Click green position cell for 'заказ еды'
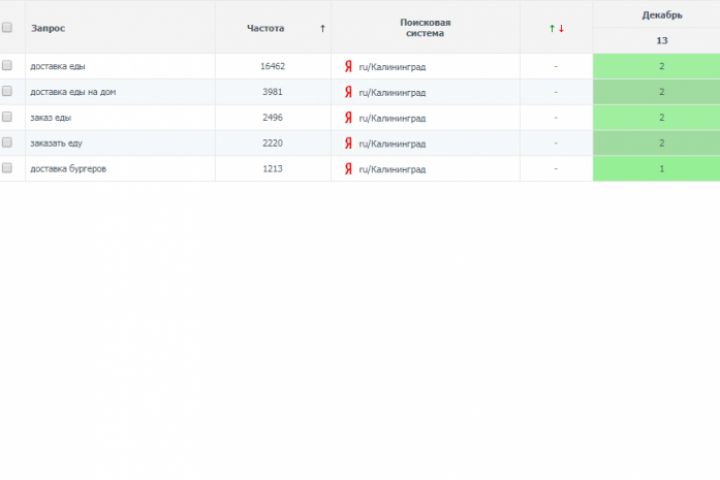Viewport: 720px width, 480px height. pyautogui.click(x=657, y=118)
